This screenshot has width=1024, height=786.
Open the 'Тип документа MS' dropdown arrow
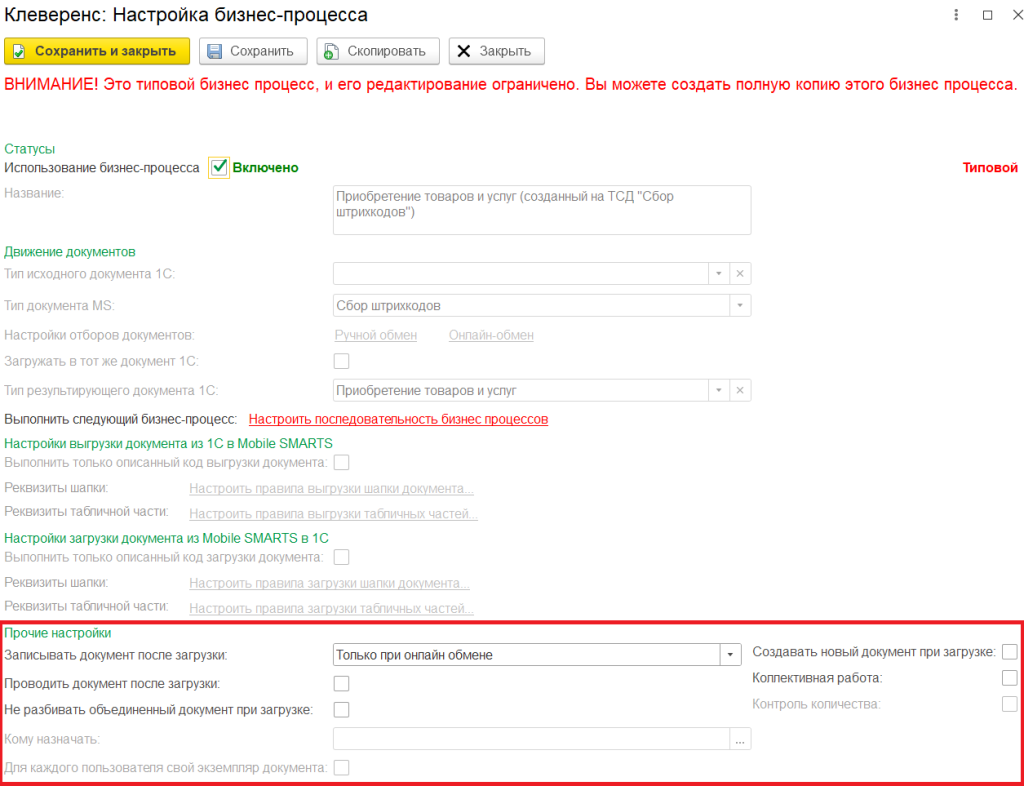740,305
